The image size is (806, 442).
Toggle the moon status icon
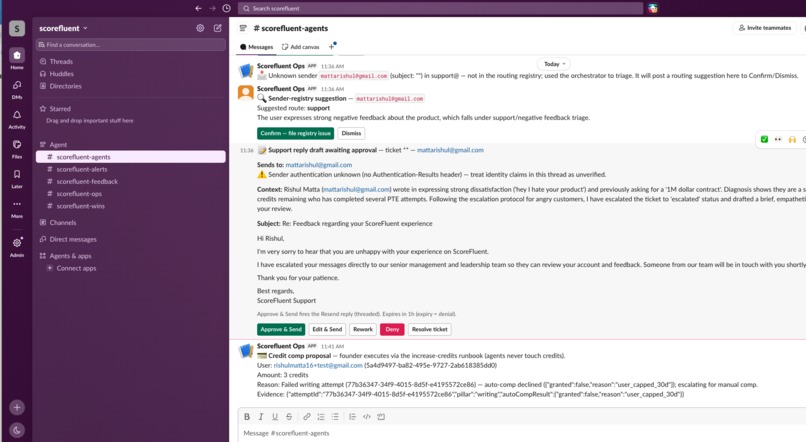pyautogui.click(x=17, y=430)
